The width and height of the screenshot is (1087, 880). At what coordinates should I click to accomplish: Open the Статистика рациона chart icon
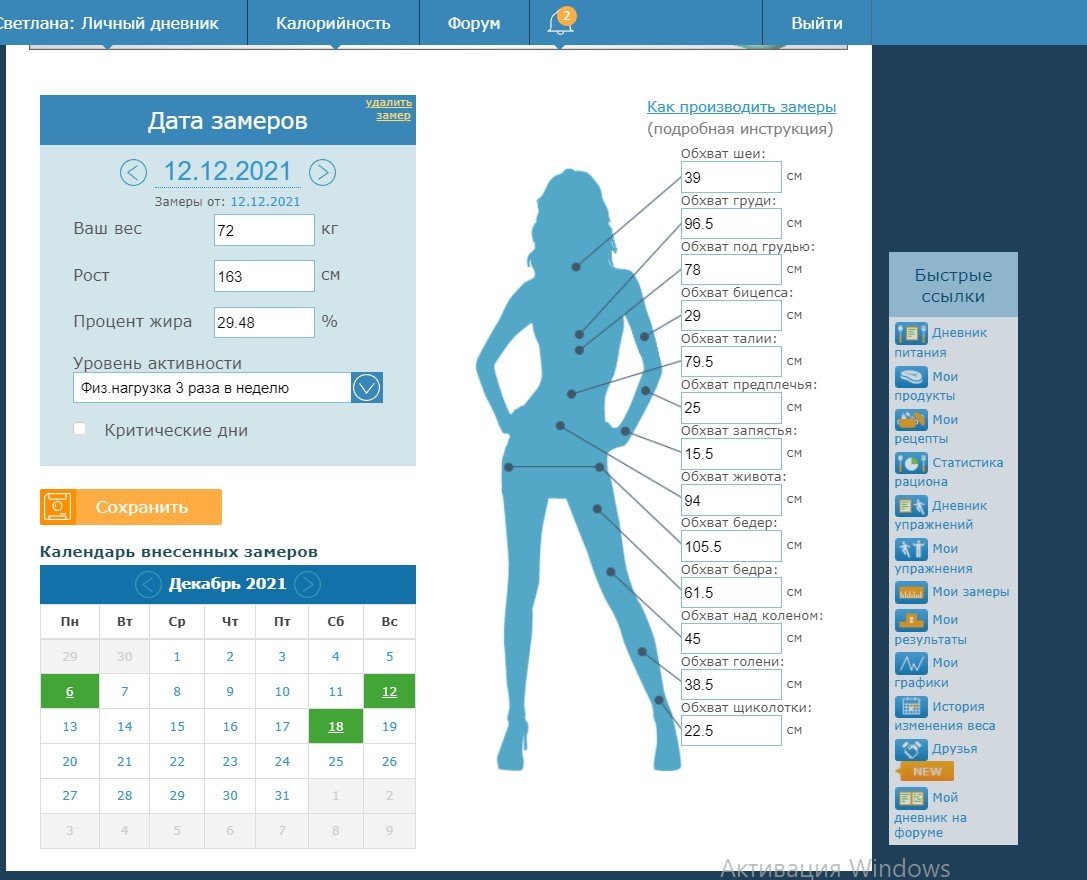point(911,463)
